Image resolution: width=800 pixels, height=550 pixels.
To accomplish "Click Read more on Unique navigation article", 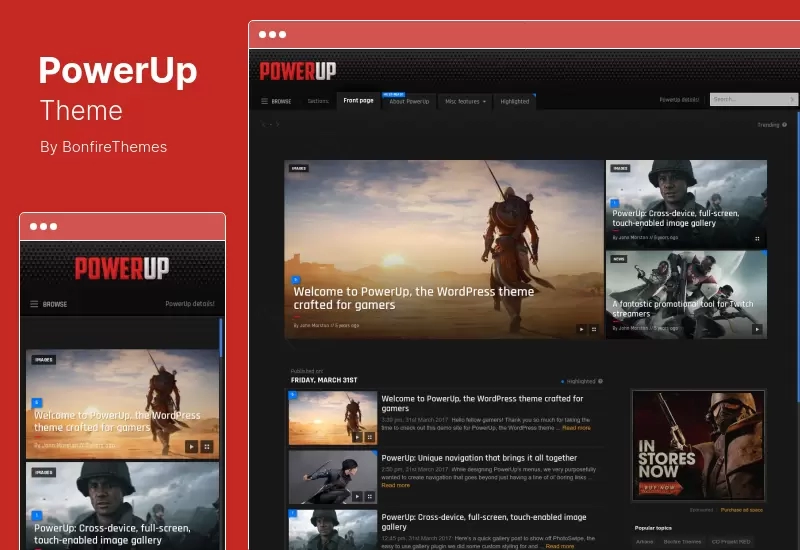I will point(395,485).
